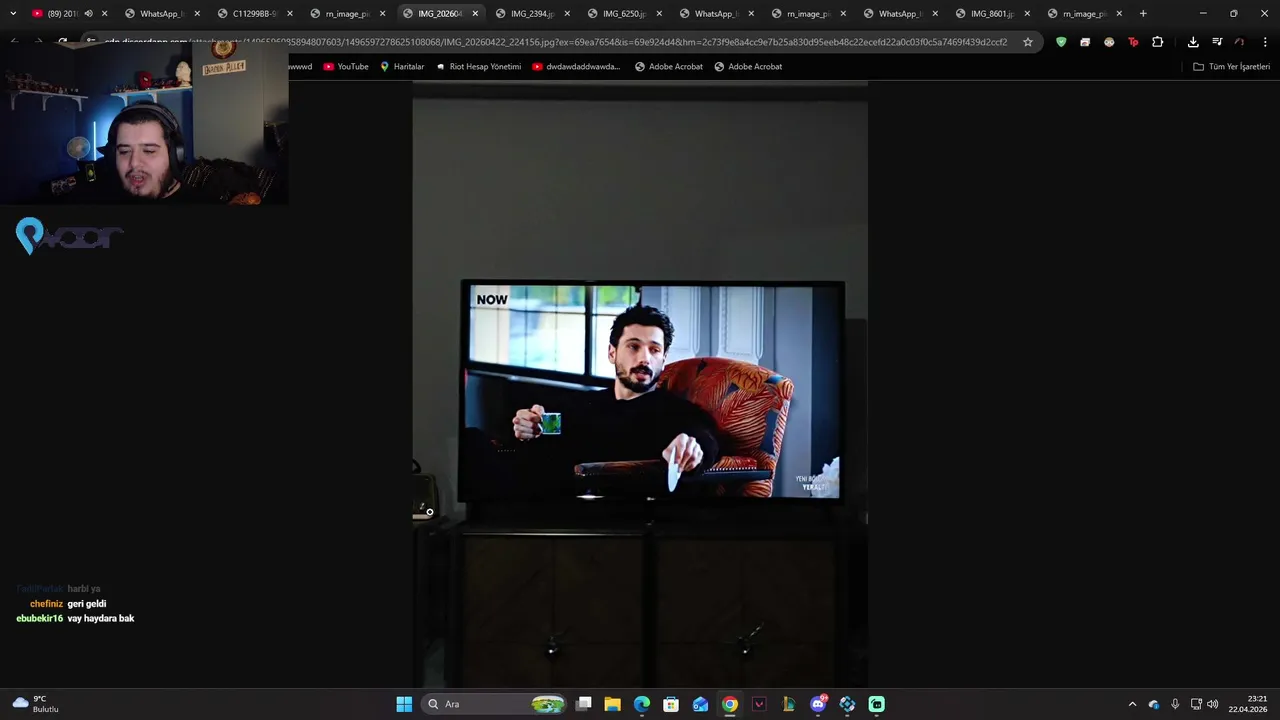
Task: Mute audio on the YouTube tab
Action: [x=88, y=14]
